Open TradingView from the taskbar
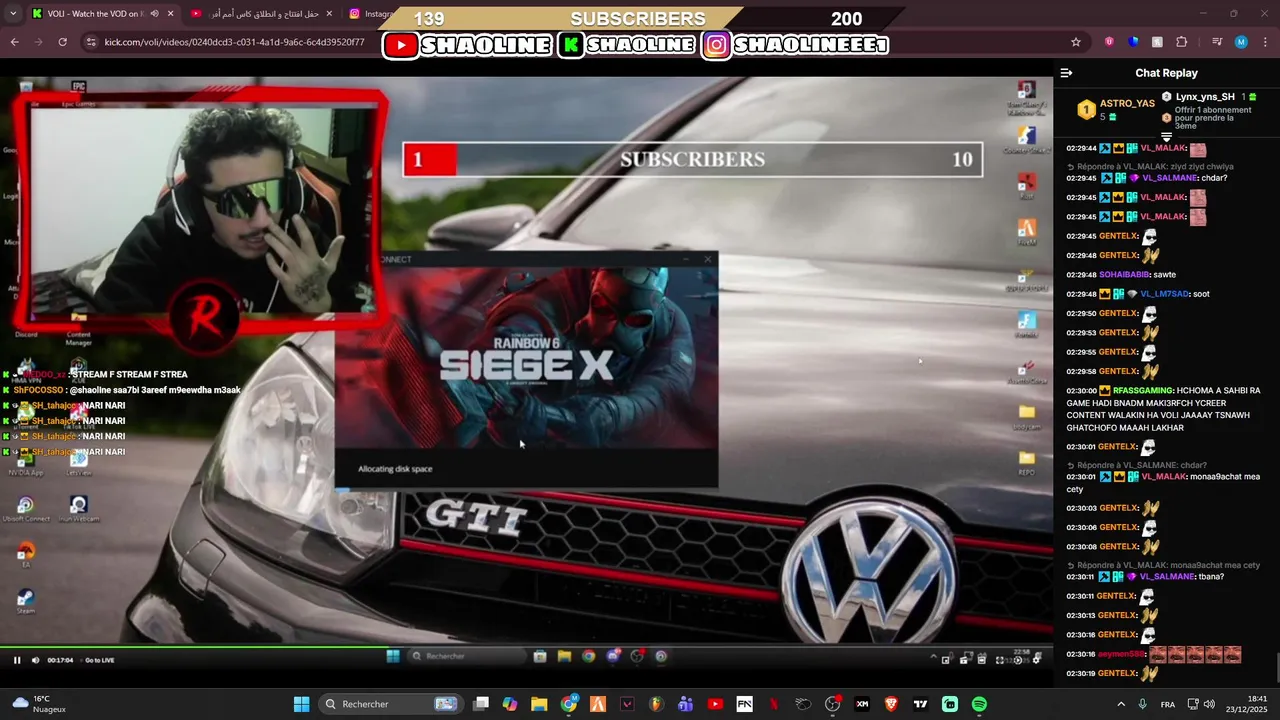Viewport: 1280px width, 720px height. [921, 704]
